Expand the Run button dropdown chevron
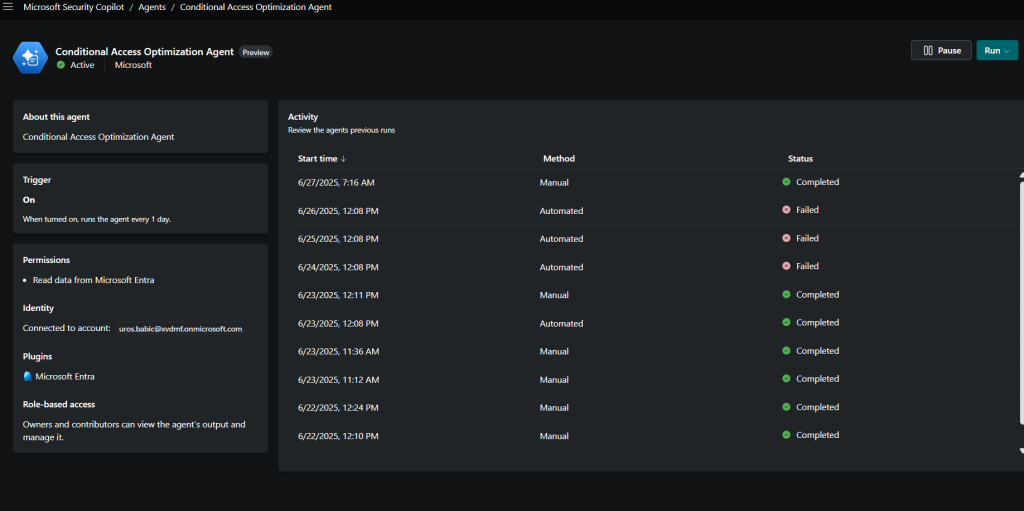 coord(1006,51)
